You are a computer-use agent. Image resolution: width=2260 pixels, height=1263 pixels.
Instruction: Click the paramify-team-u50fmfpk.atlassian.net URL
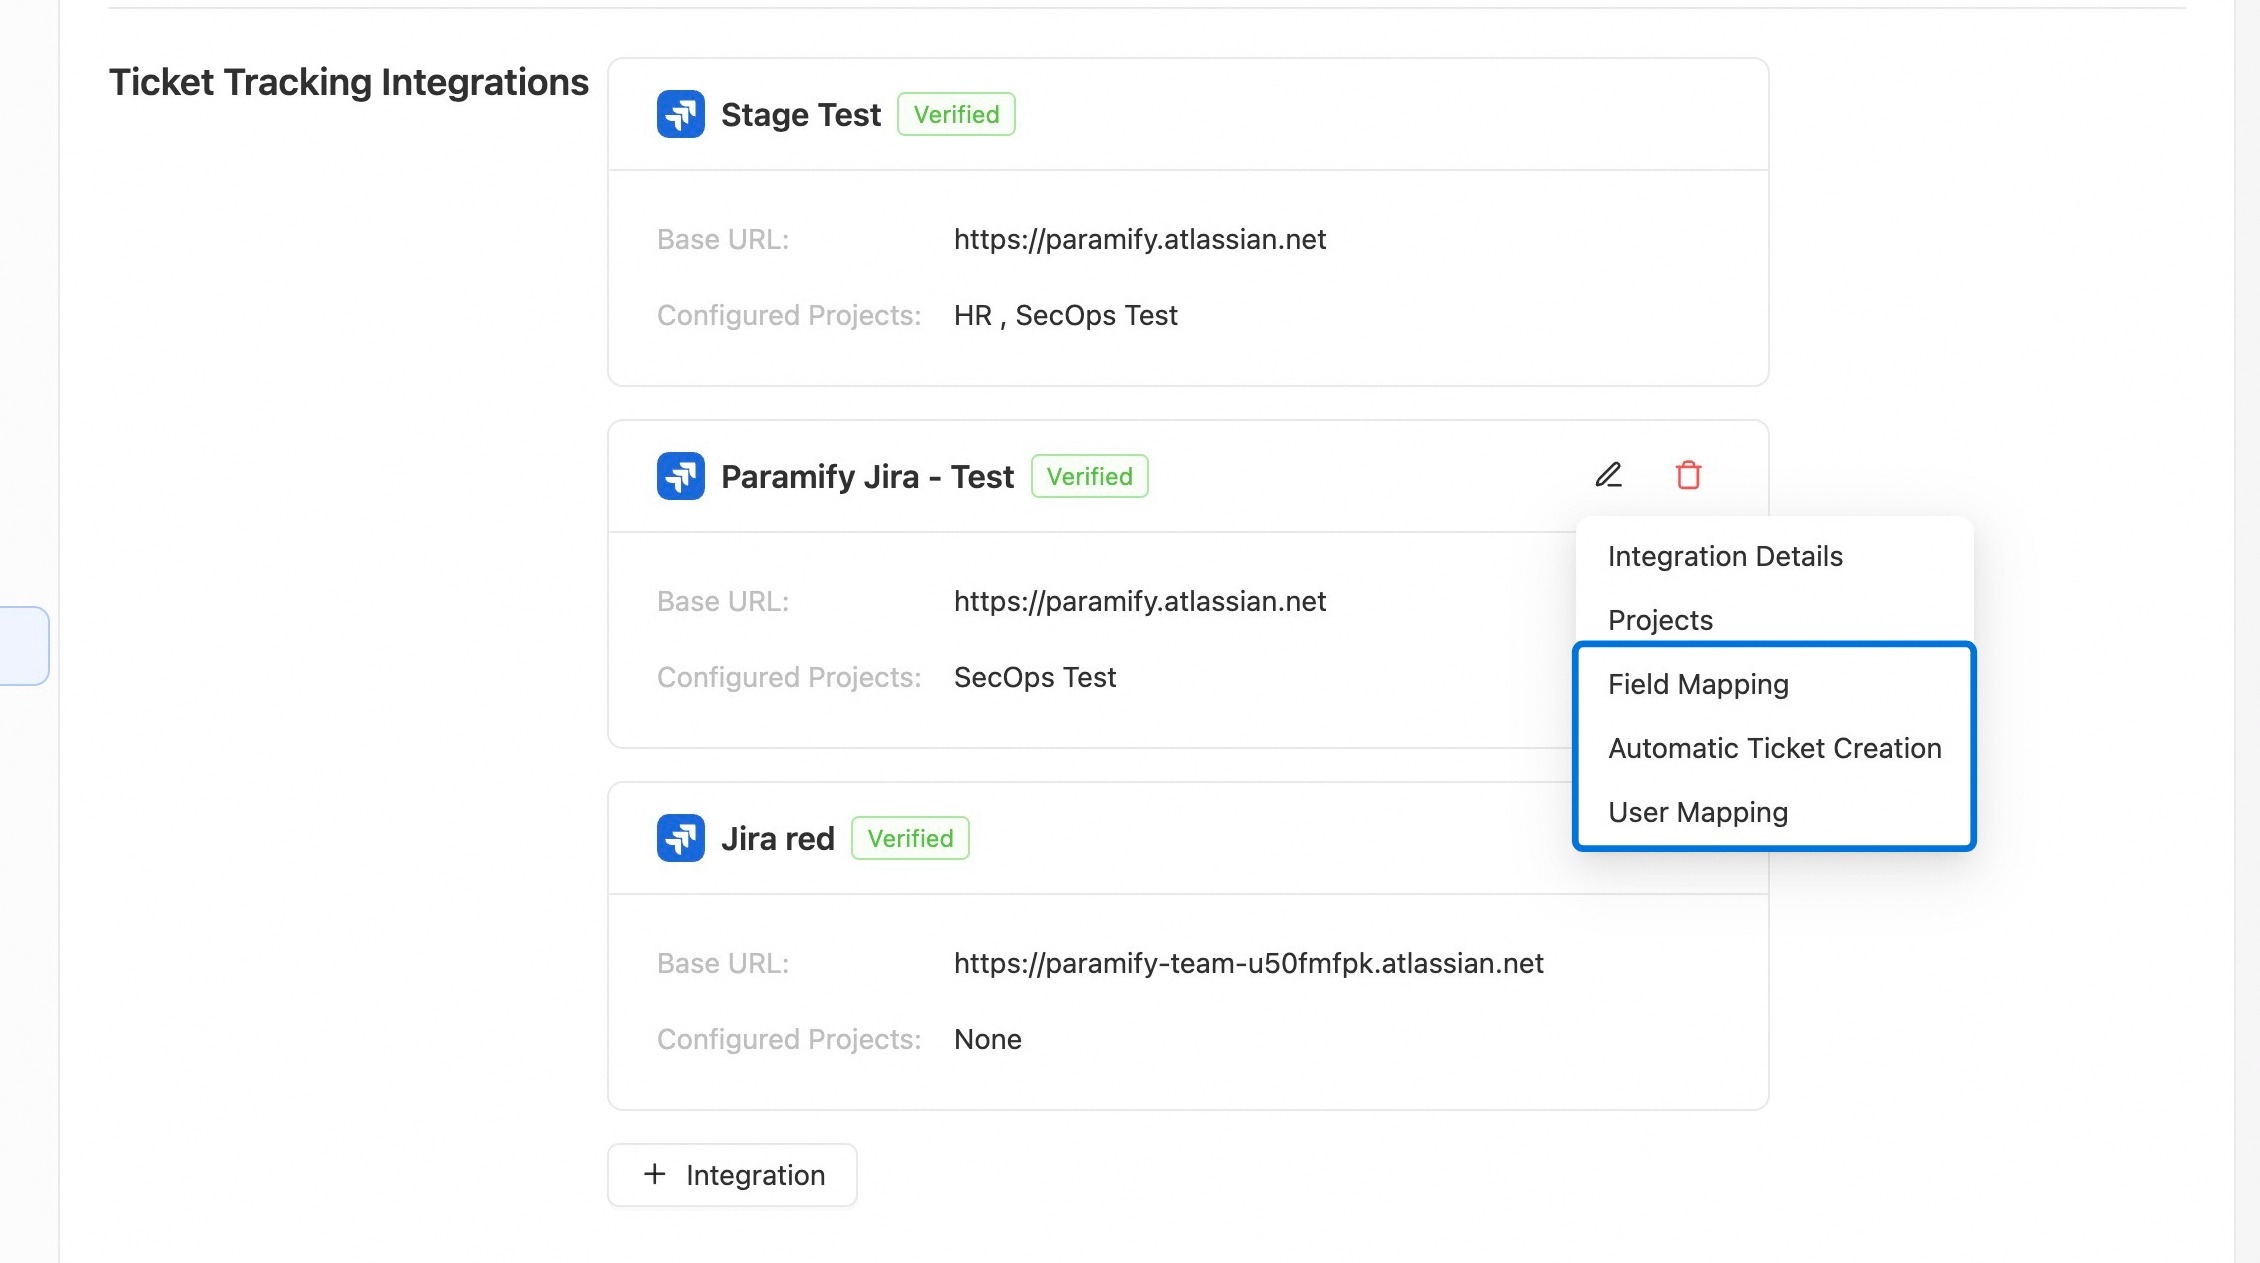tap(1249, 964)
